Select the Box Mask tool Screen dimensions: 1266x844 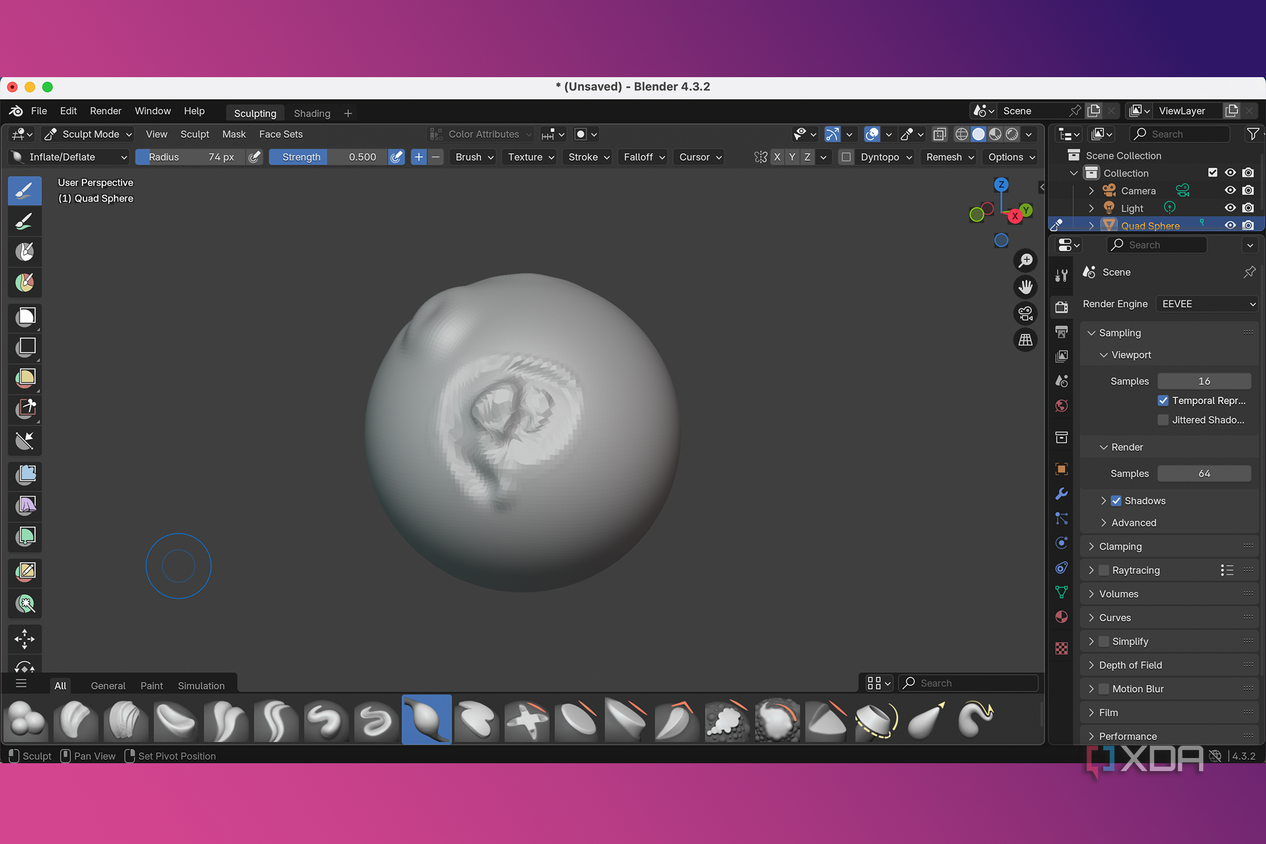click(x=25, y=316)
